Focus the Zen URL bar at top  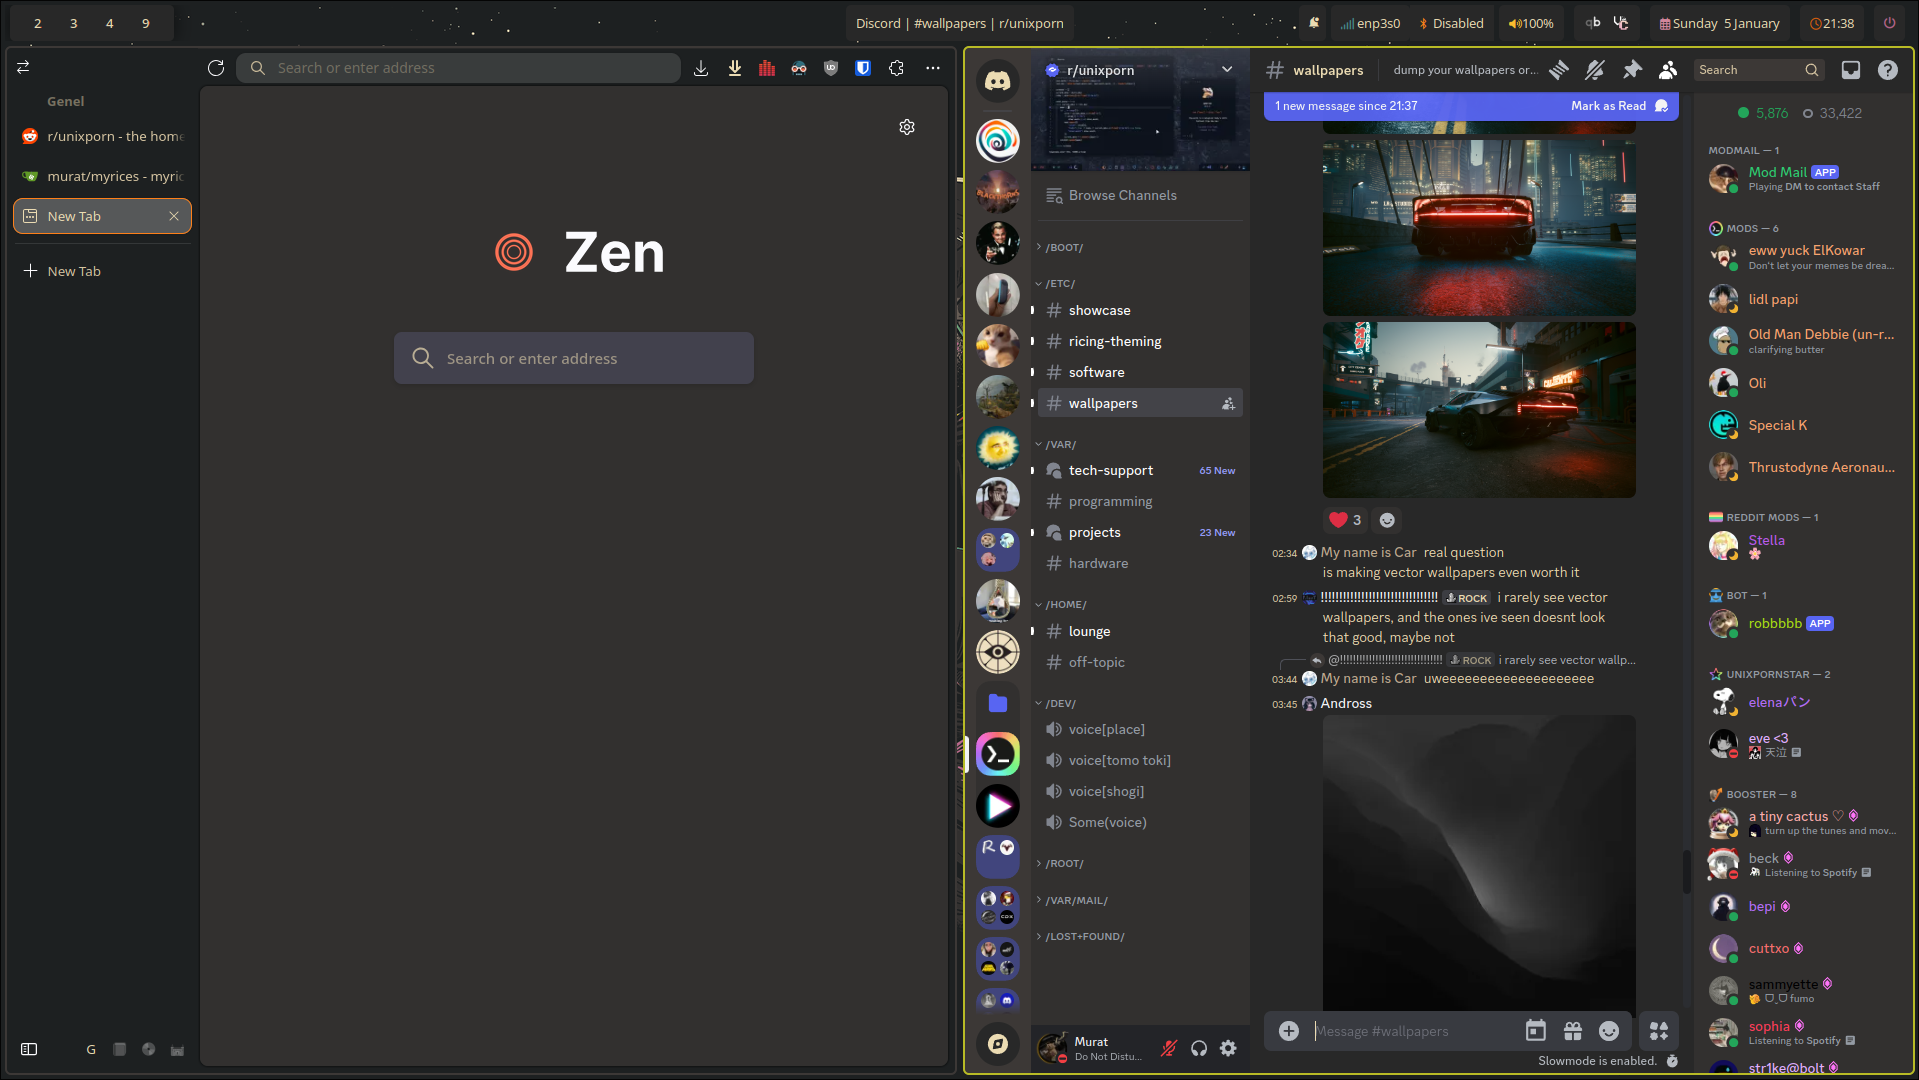[x=459, y=68]
